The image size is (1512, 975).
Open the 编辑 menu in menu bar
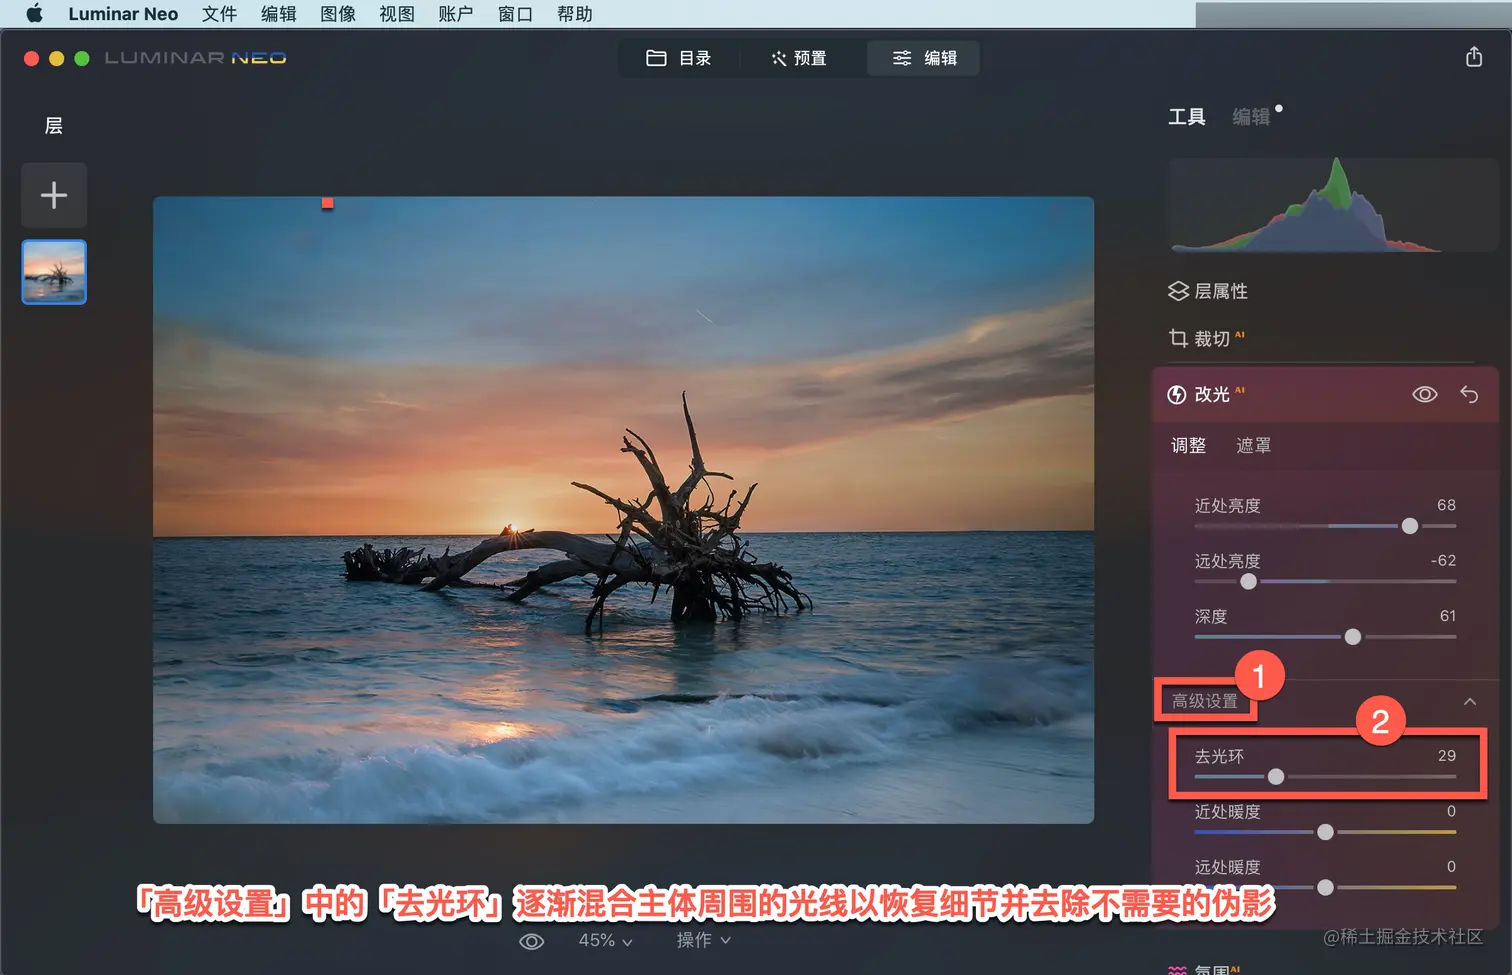[x=279, y=14]
